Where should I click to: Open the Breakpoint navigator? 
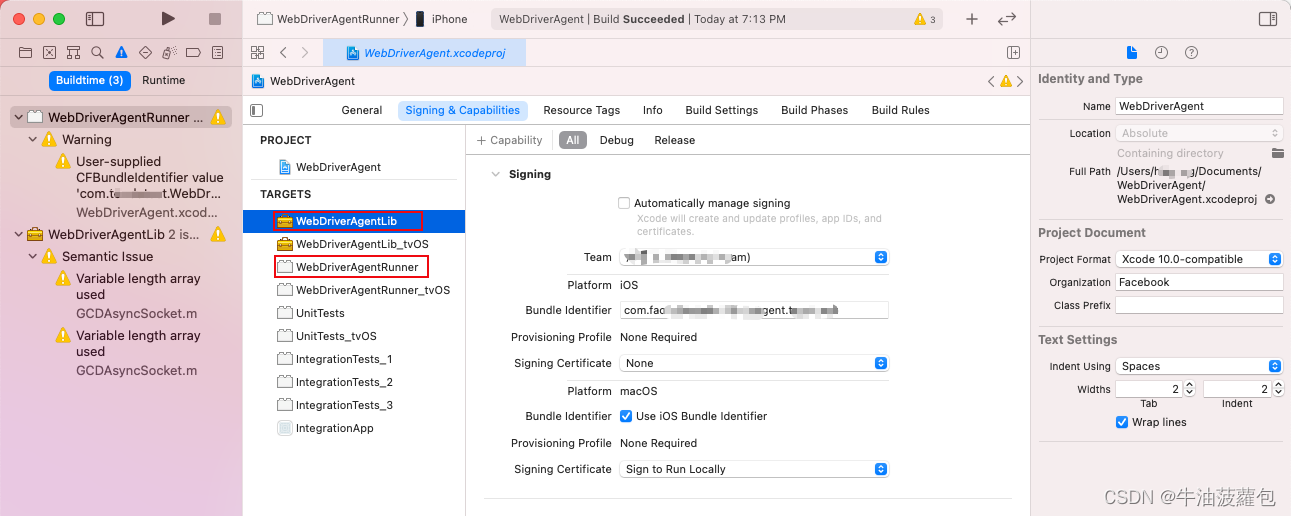point(192,52)
